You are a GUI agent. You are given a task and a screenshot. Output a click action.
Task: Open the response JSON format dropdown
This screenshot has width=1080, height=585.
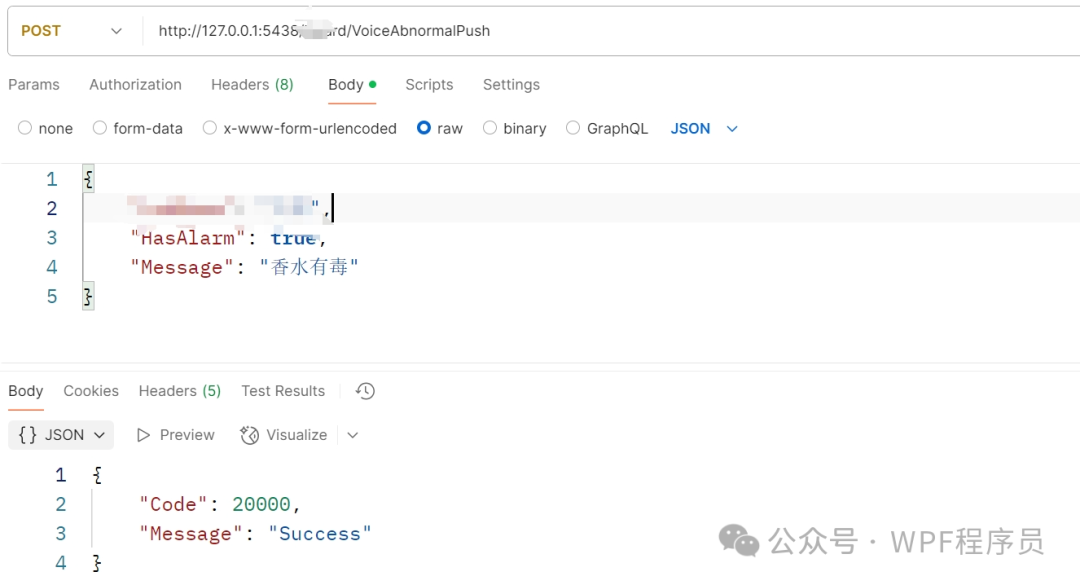point(61,435)
